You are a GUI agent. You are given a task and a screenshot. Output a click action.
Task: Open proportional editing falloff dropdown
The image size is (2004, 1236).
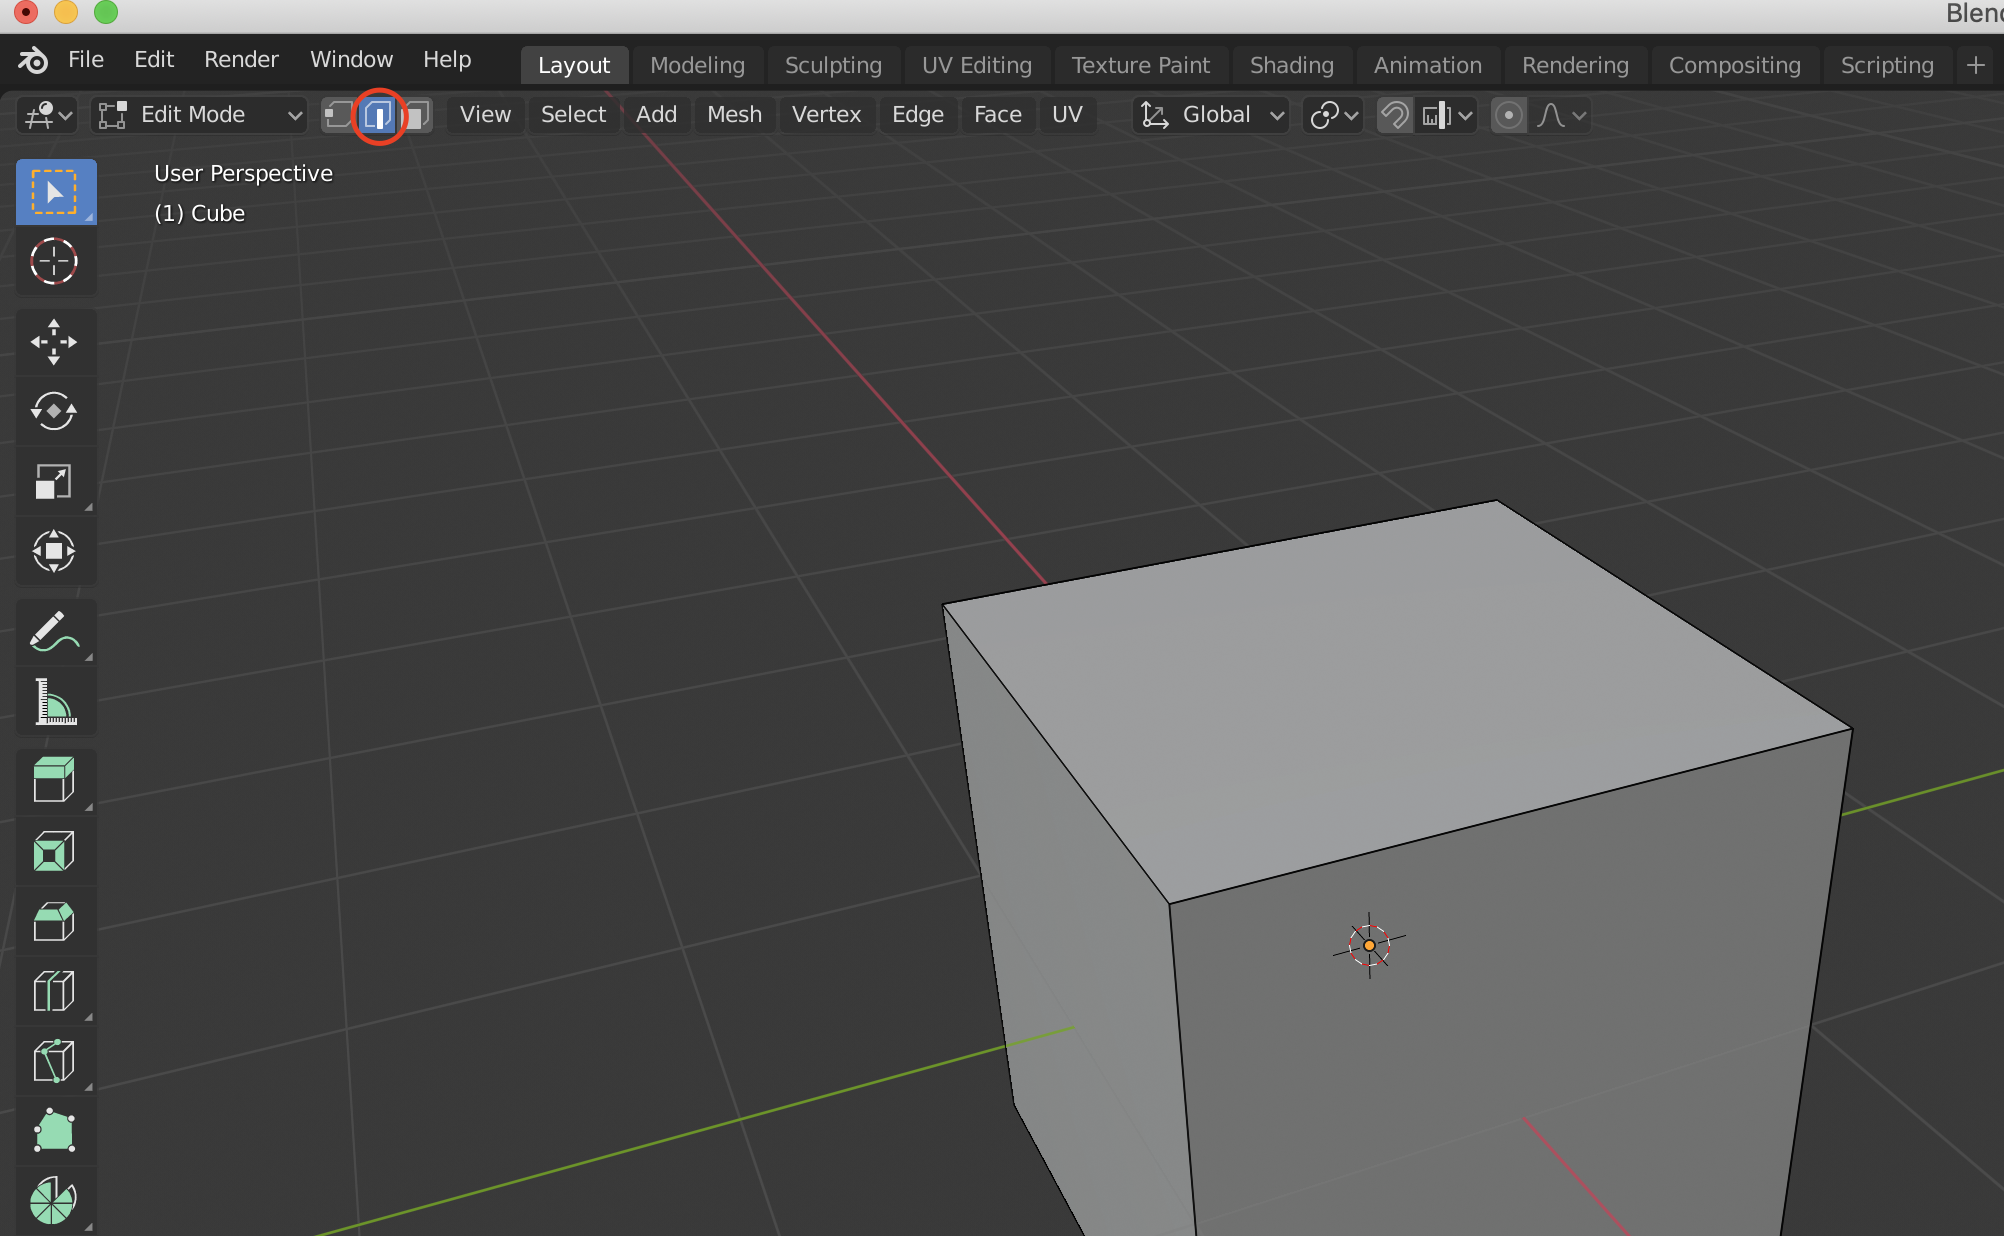(x=1561, y=115)
